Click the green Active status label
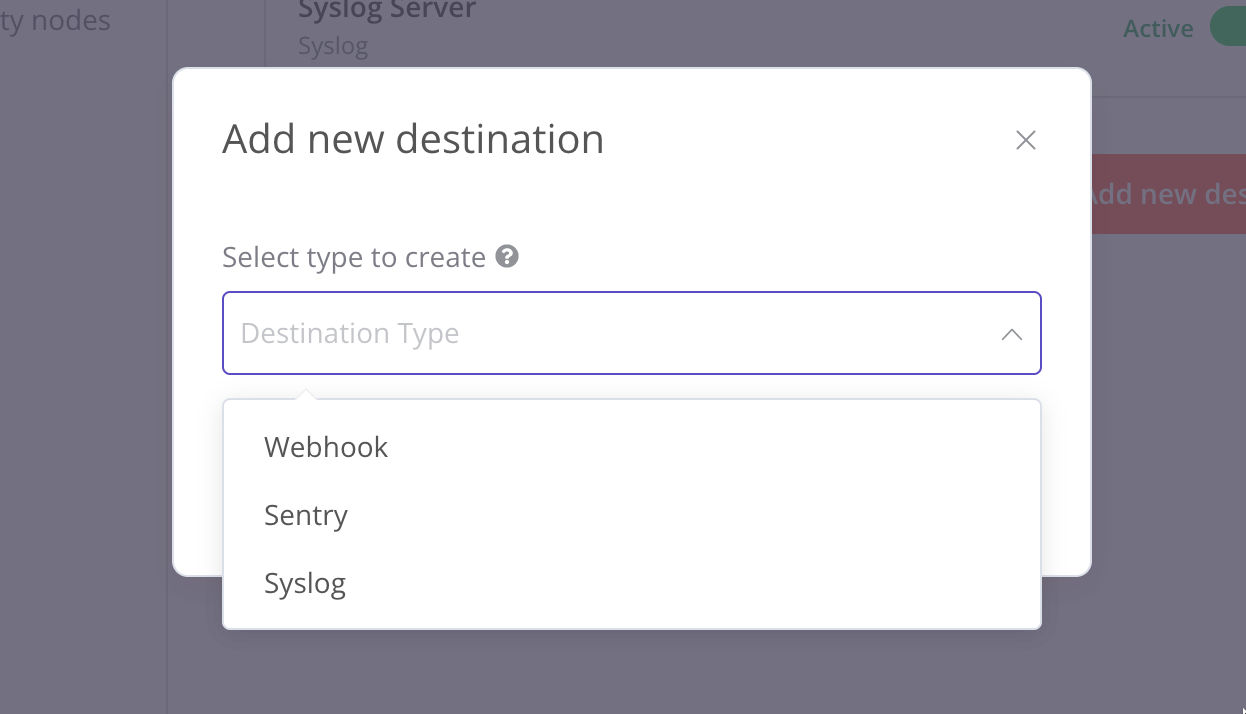 1157,29
